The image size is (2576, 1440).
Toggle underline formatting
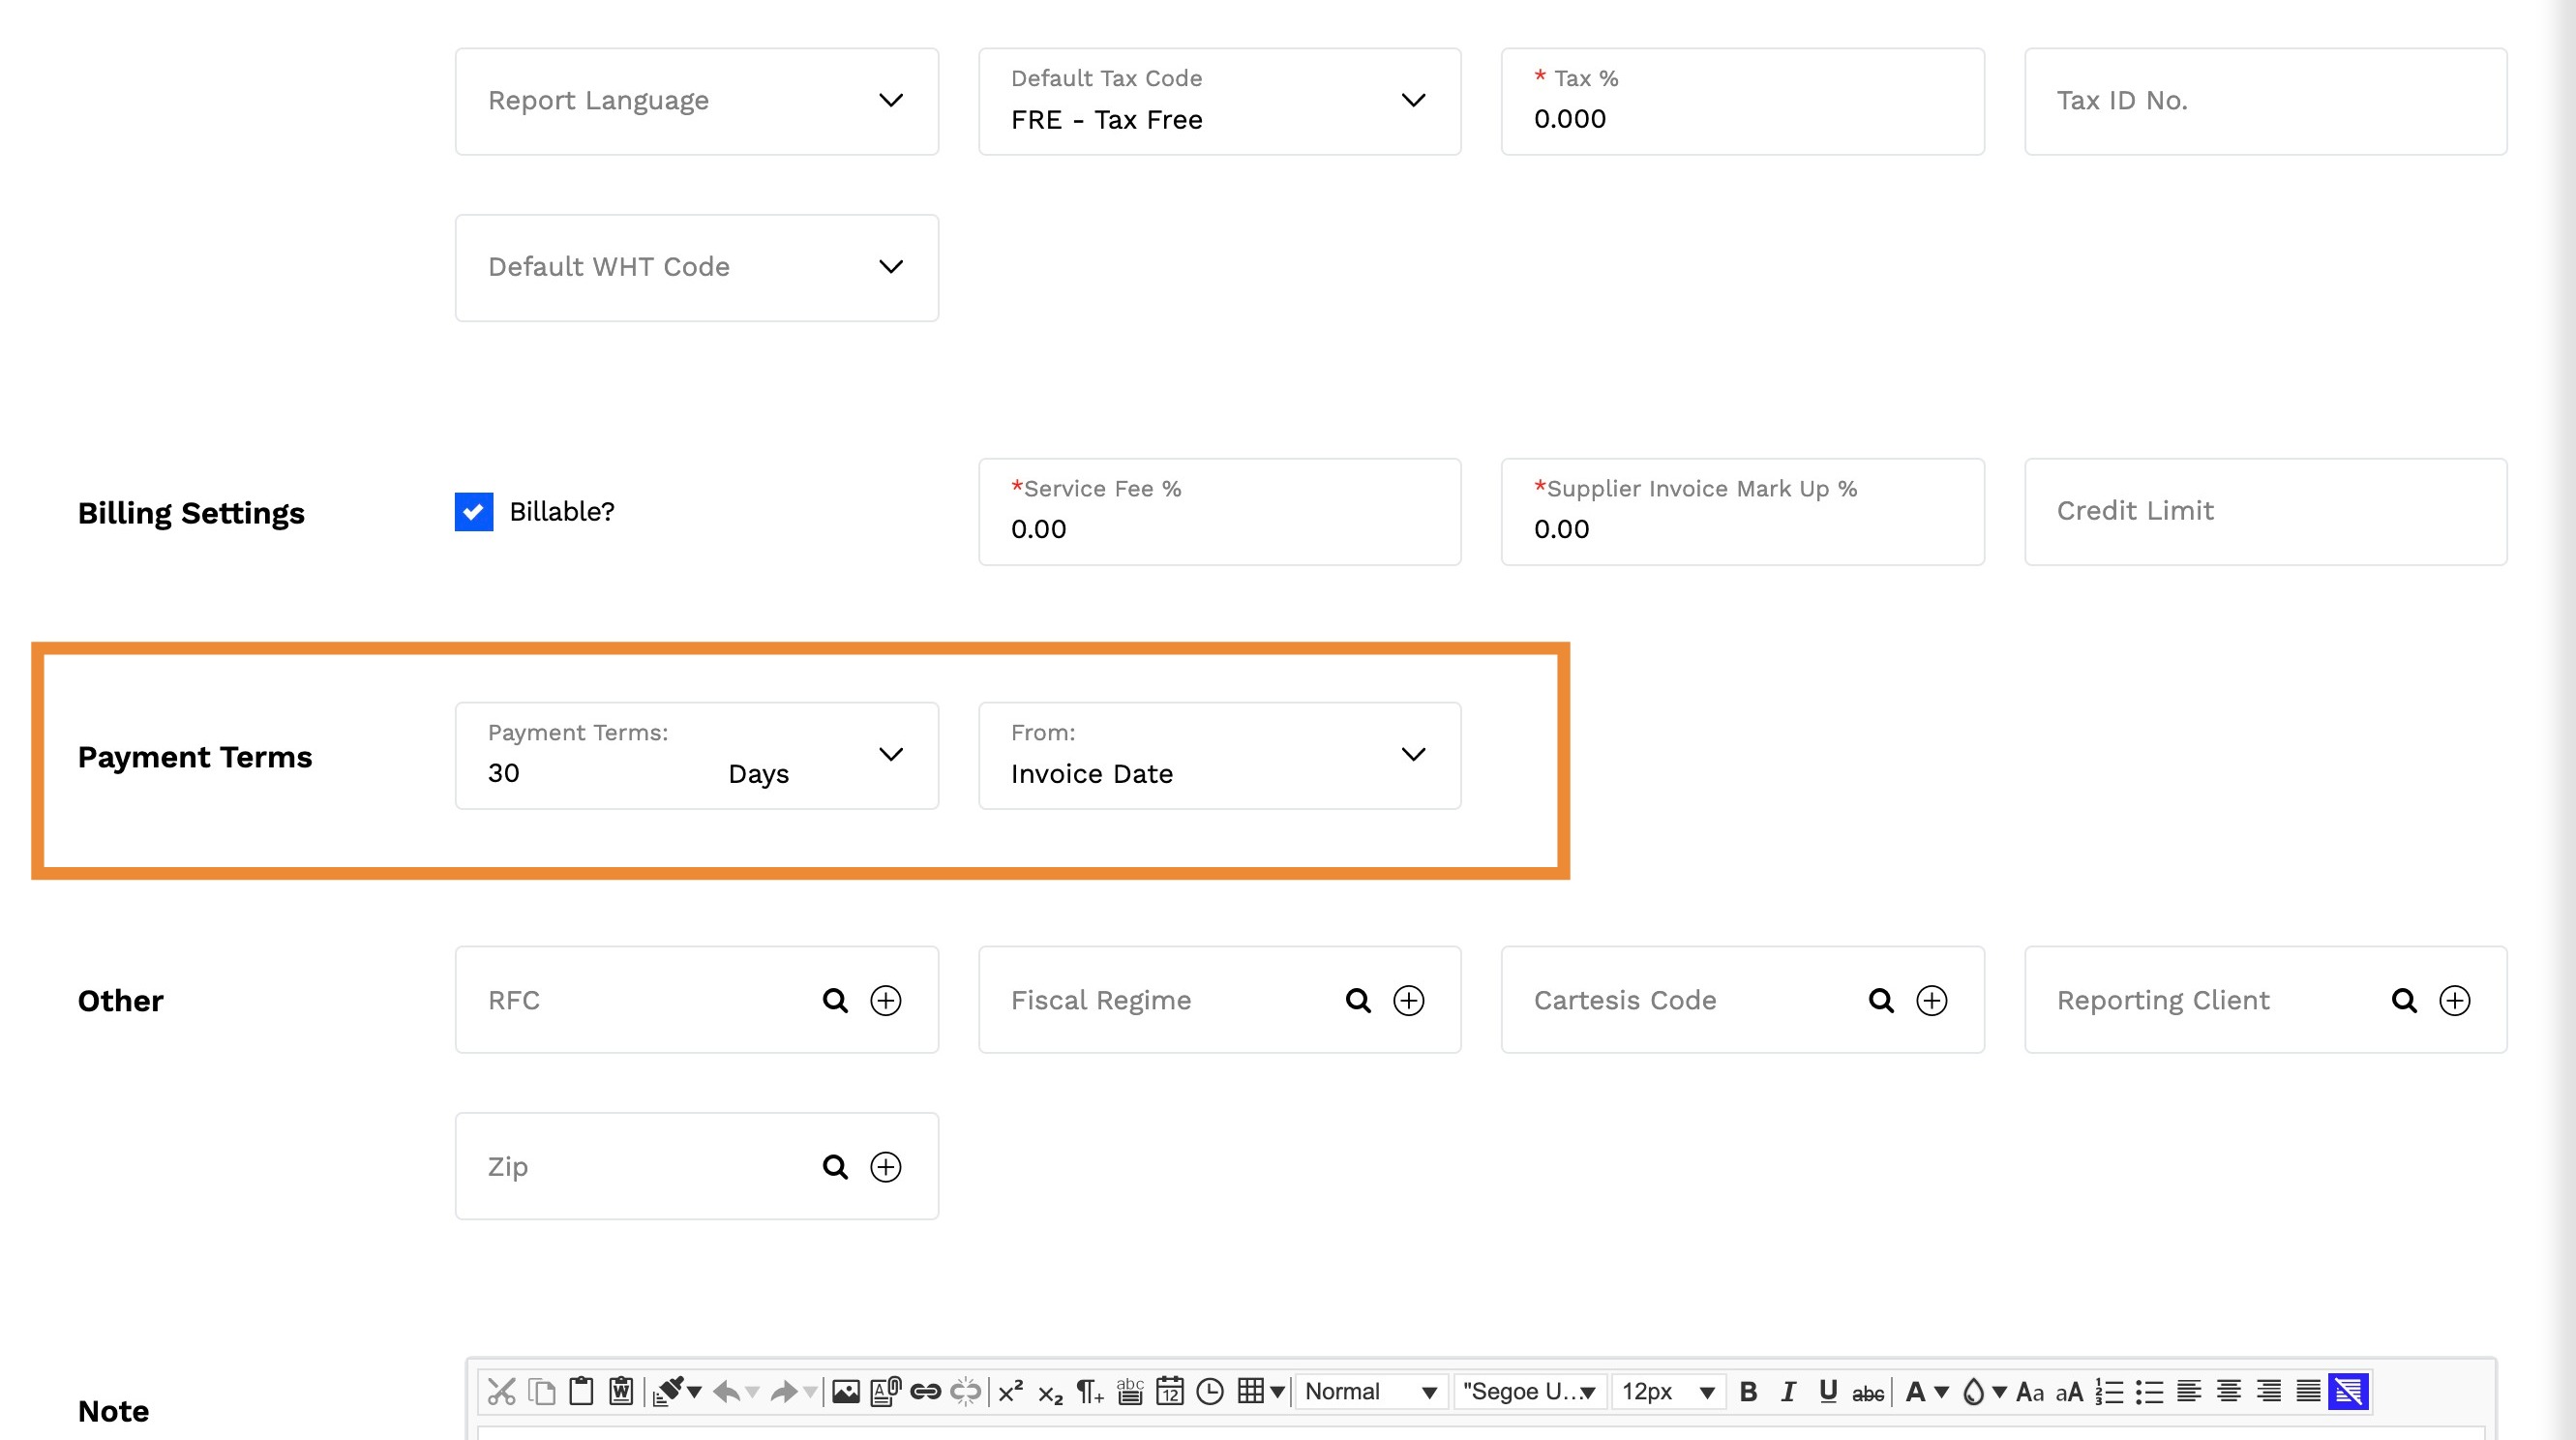click(x=1828, y=1391)
